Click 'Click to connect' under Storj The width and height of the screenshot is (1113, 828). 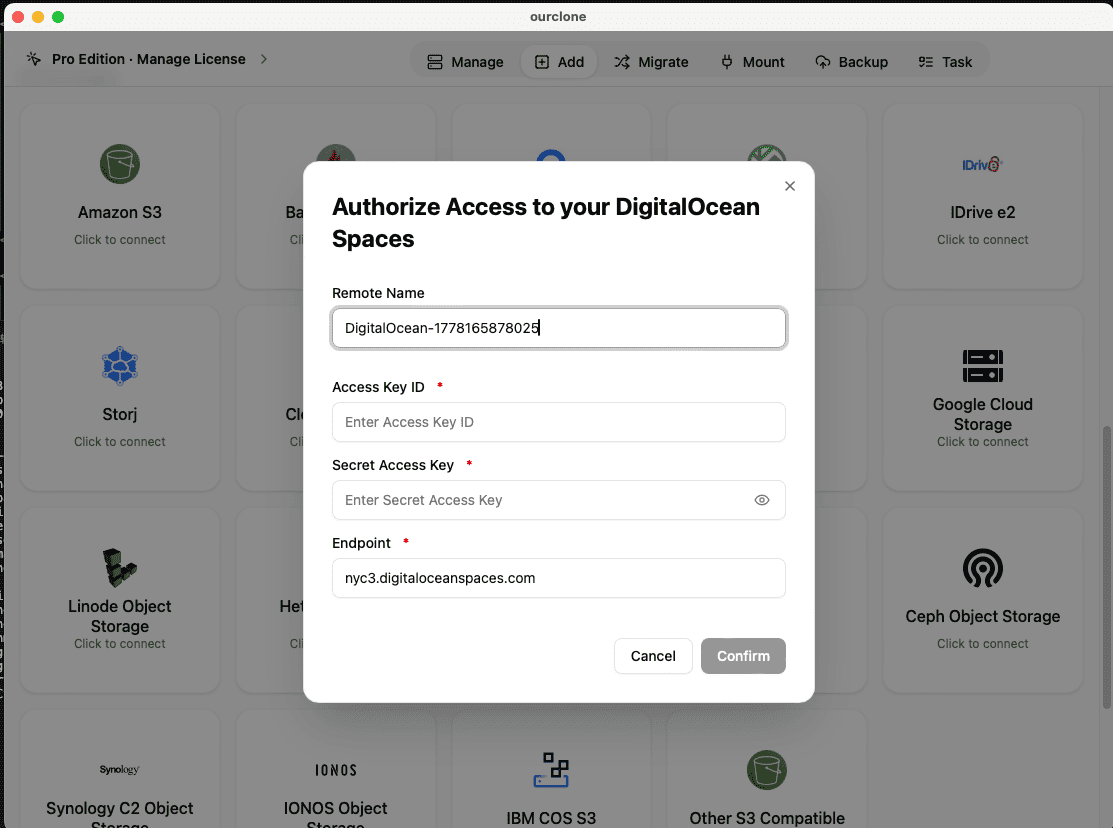120,442
